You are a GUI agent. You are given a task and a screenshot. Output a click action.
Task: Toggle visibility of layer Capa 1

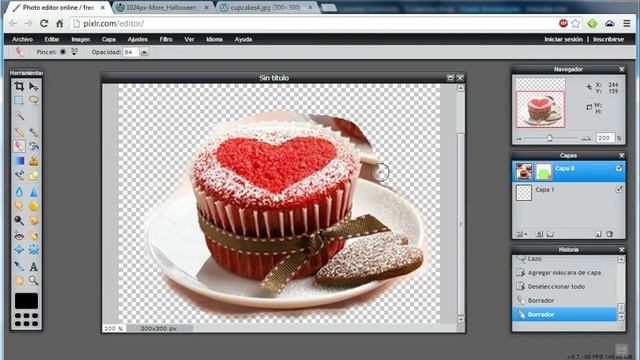coord(619,189)
